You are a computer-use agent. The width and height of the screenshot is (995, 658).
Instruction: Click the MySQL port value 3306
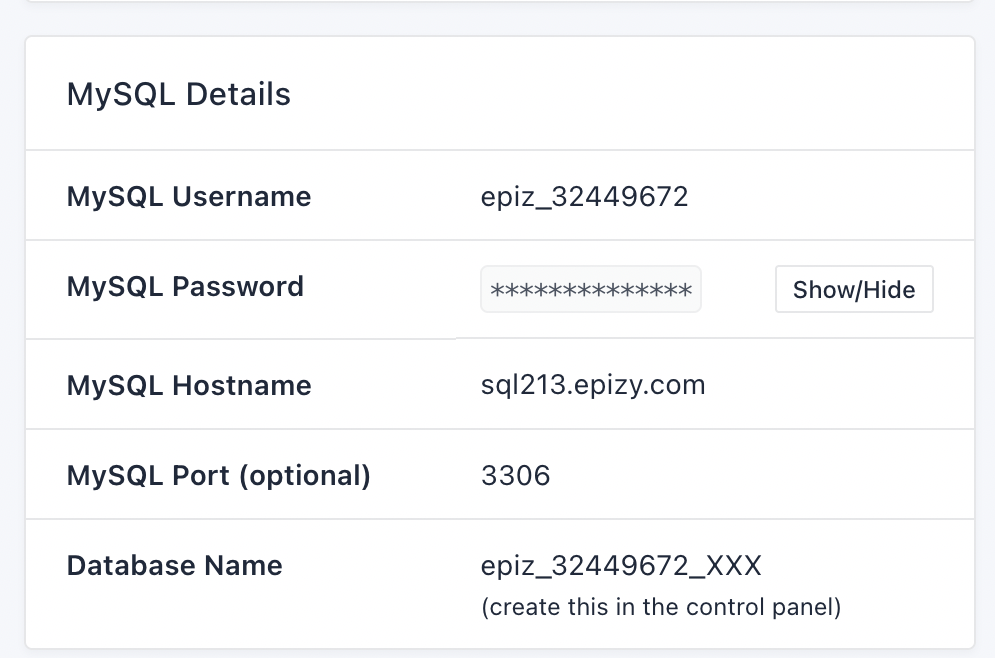click(515, 475)
